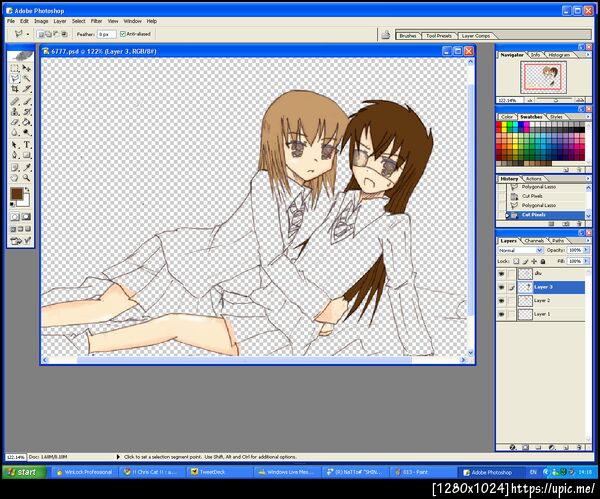Select the Eraser tool
The width and height of the screenshot is (600, 499).
point(15,122)
